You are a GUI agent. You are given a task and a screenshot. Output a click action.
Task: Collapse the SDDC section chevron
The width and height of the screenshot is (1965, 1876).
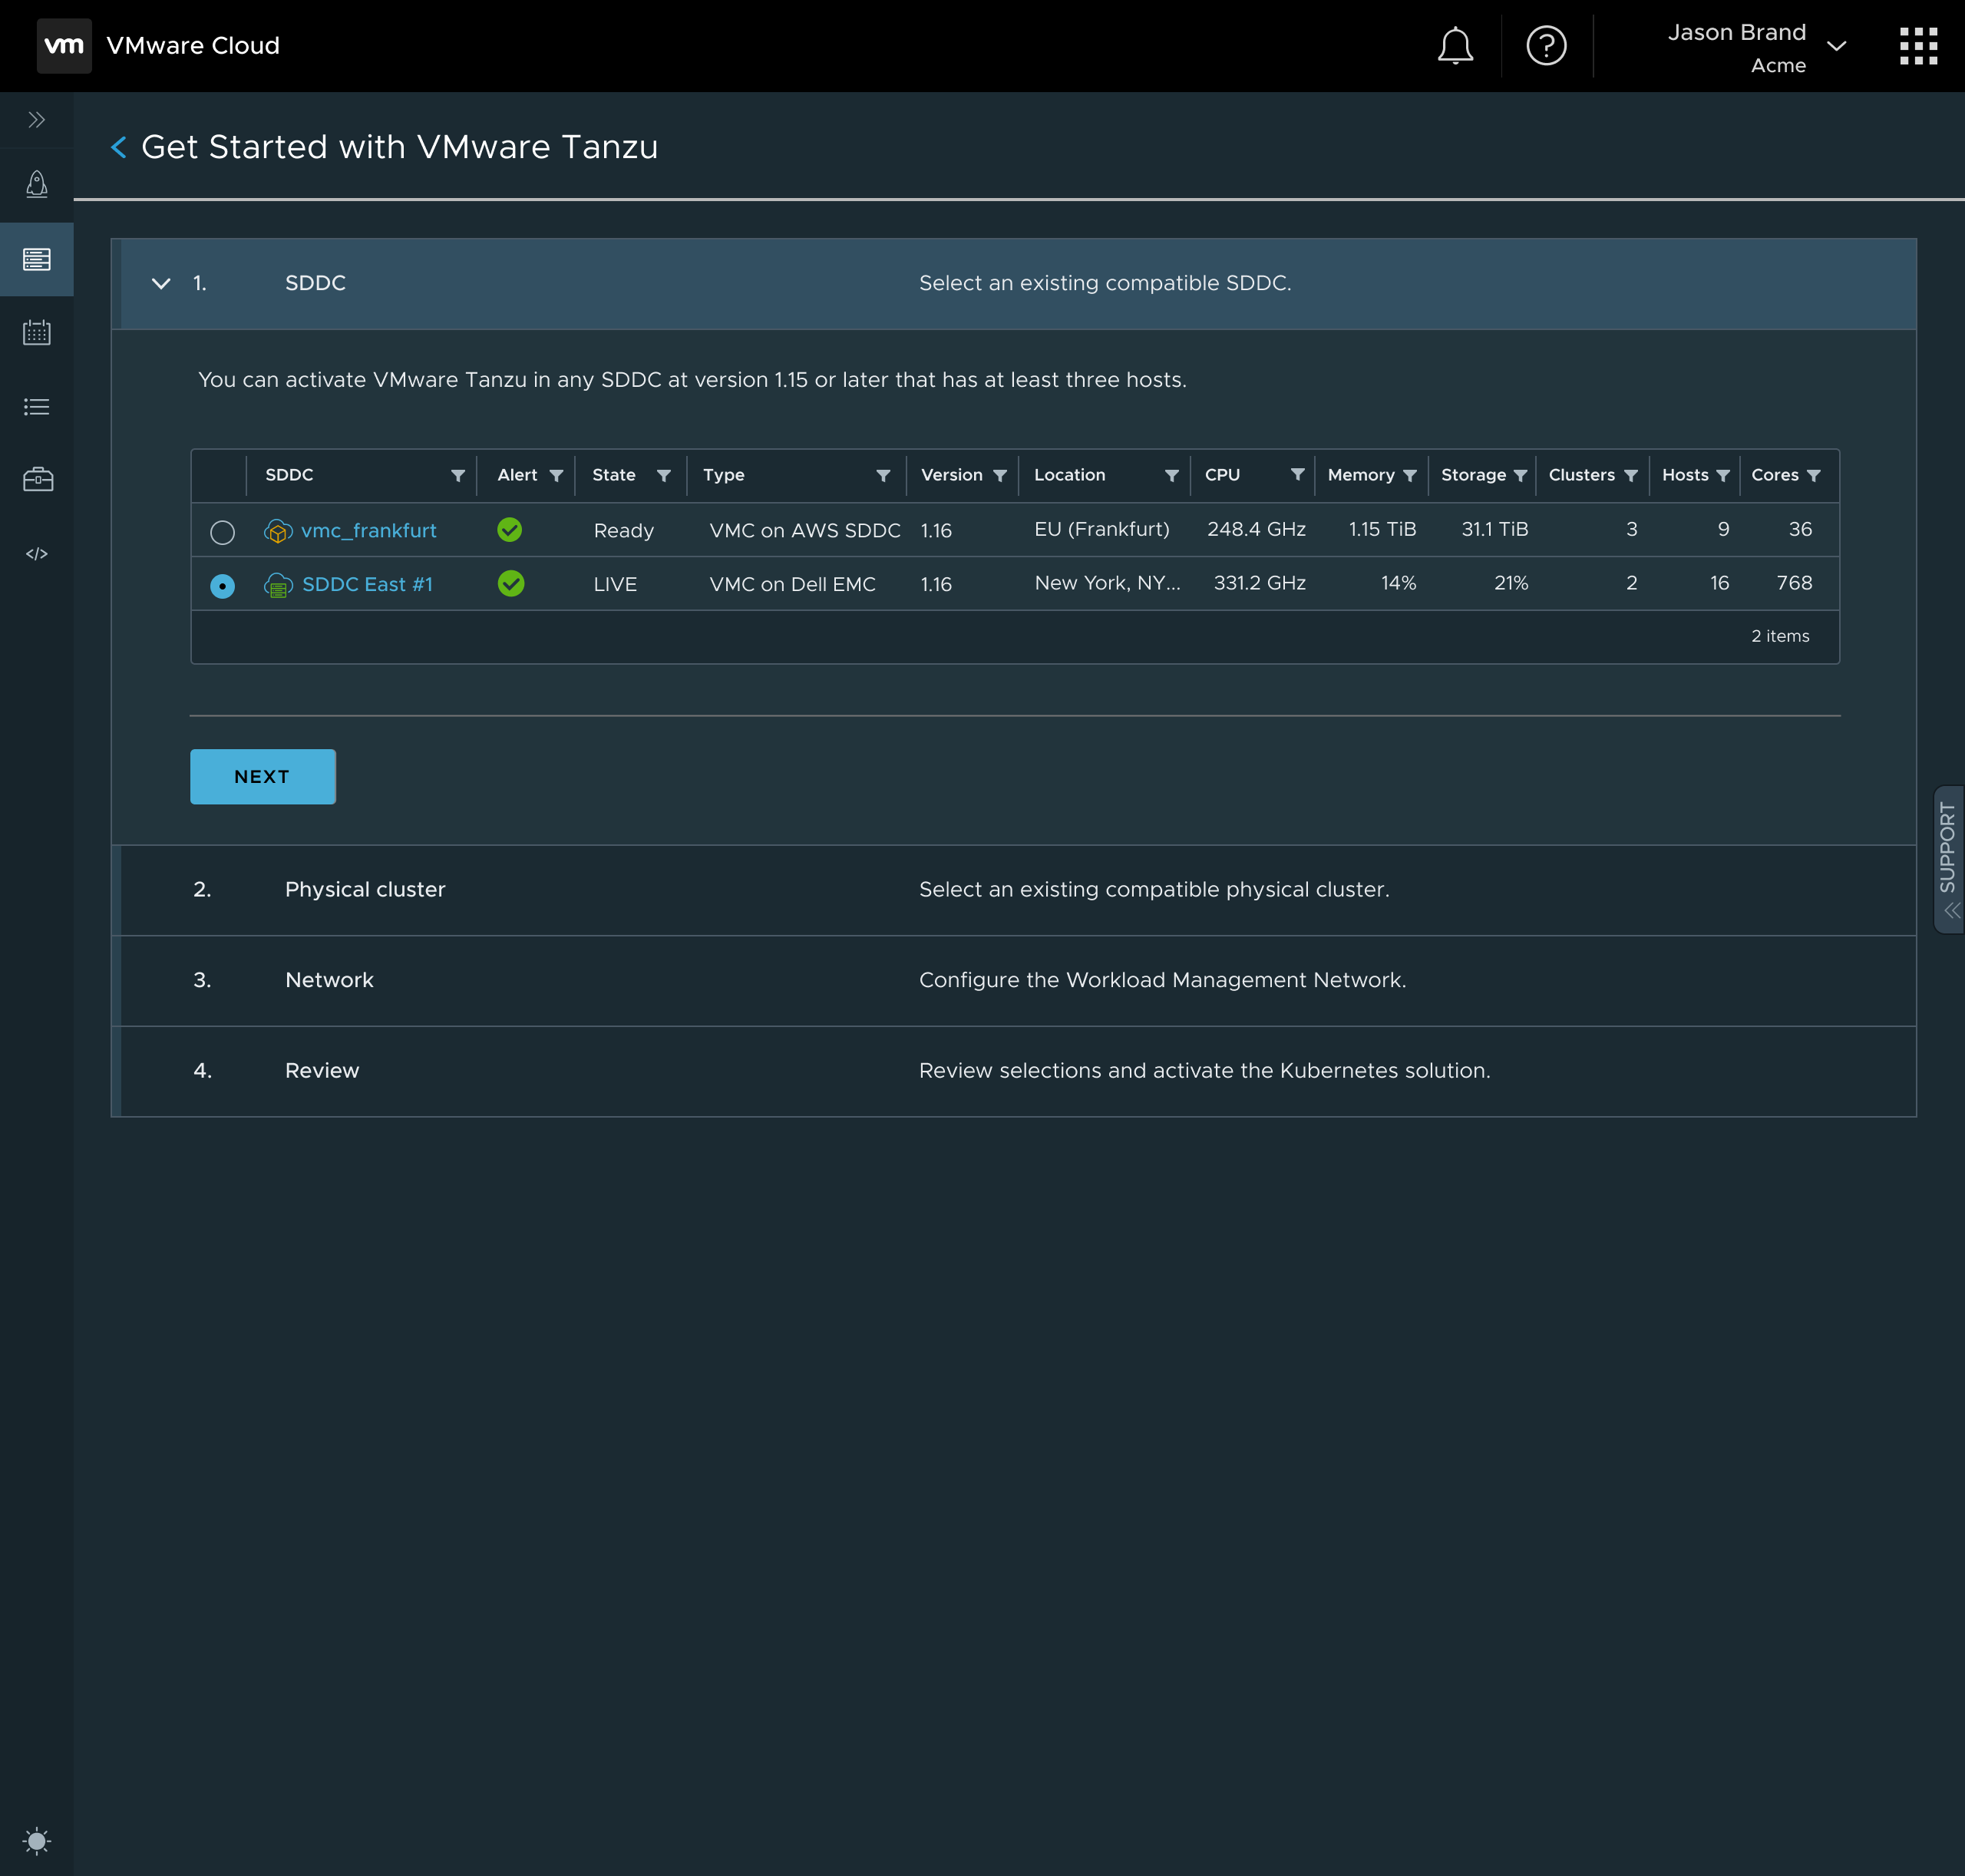(161, 283)
